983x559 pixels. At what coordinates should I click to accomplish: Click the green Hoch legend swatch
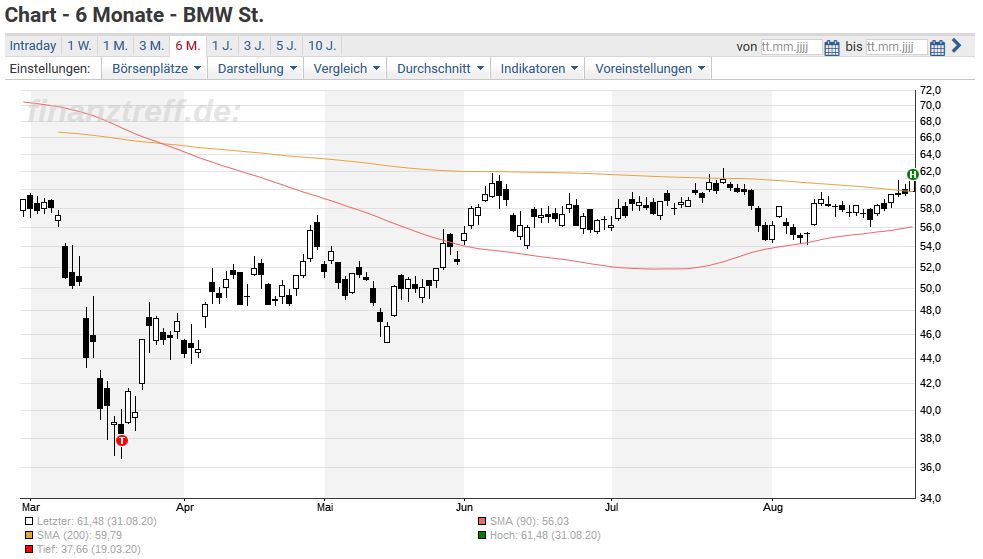pyautogui.click(x=481, y=536)
